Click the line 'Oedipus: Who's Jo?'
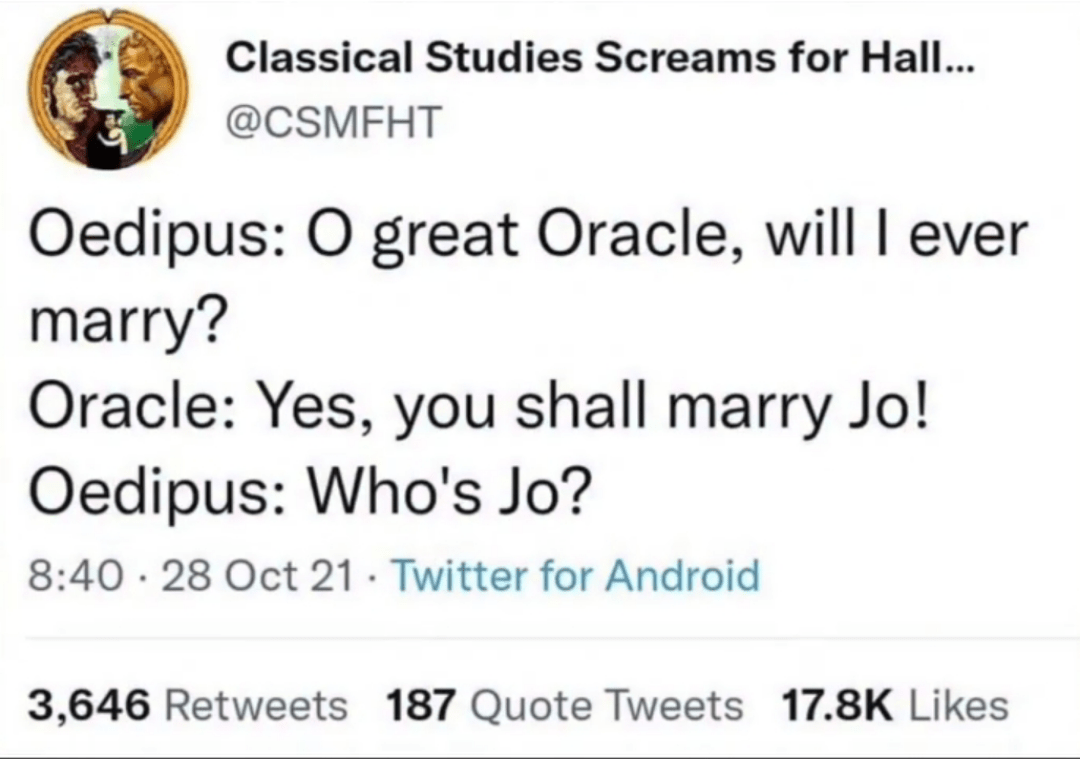The height and width of the screenshot is (759, 1080). click(x=310, y=492)
